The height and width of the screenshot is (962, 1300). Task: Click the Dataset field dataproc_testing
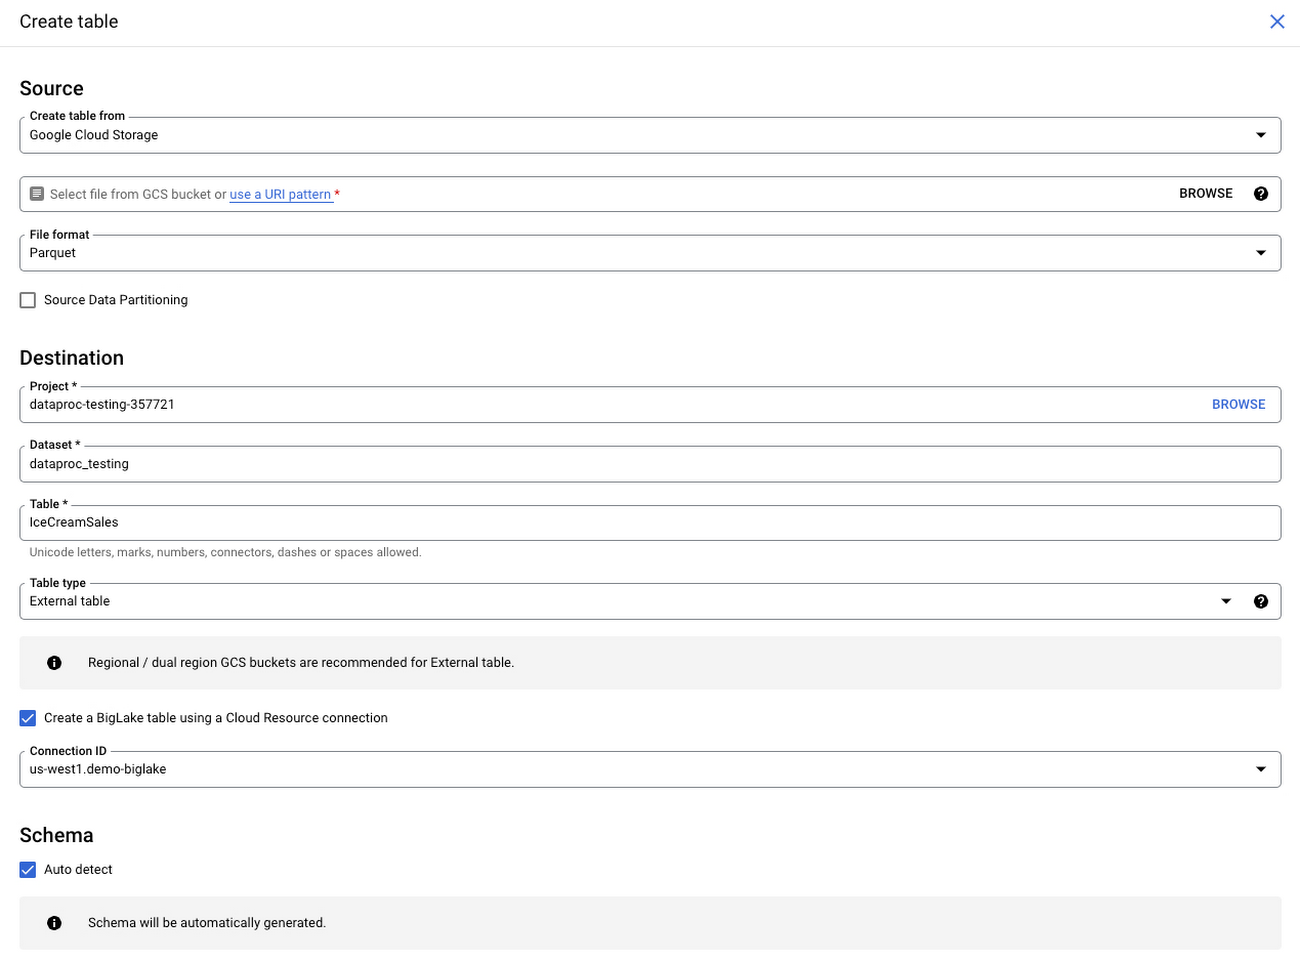click(x=650, y=464)
